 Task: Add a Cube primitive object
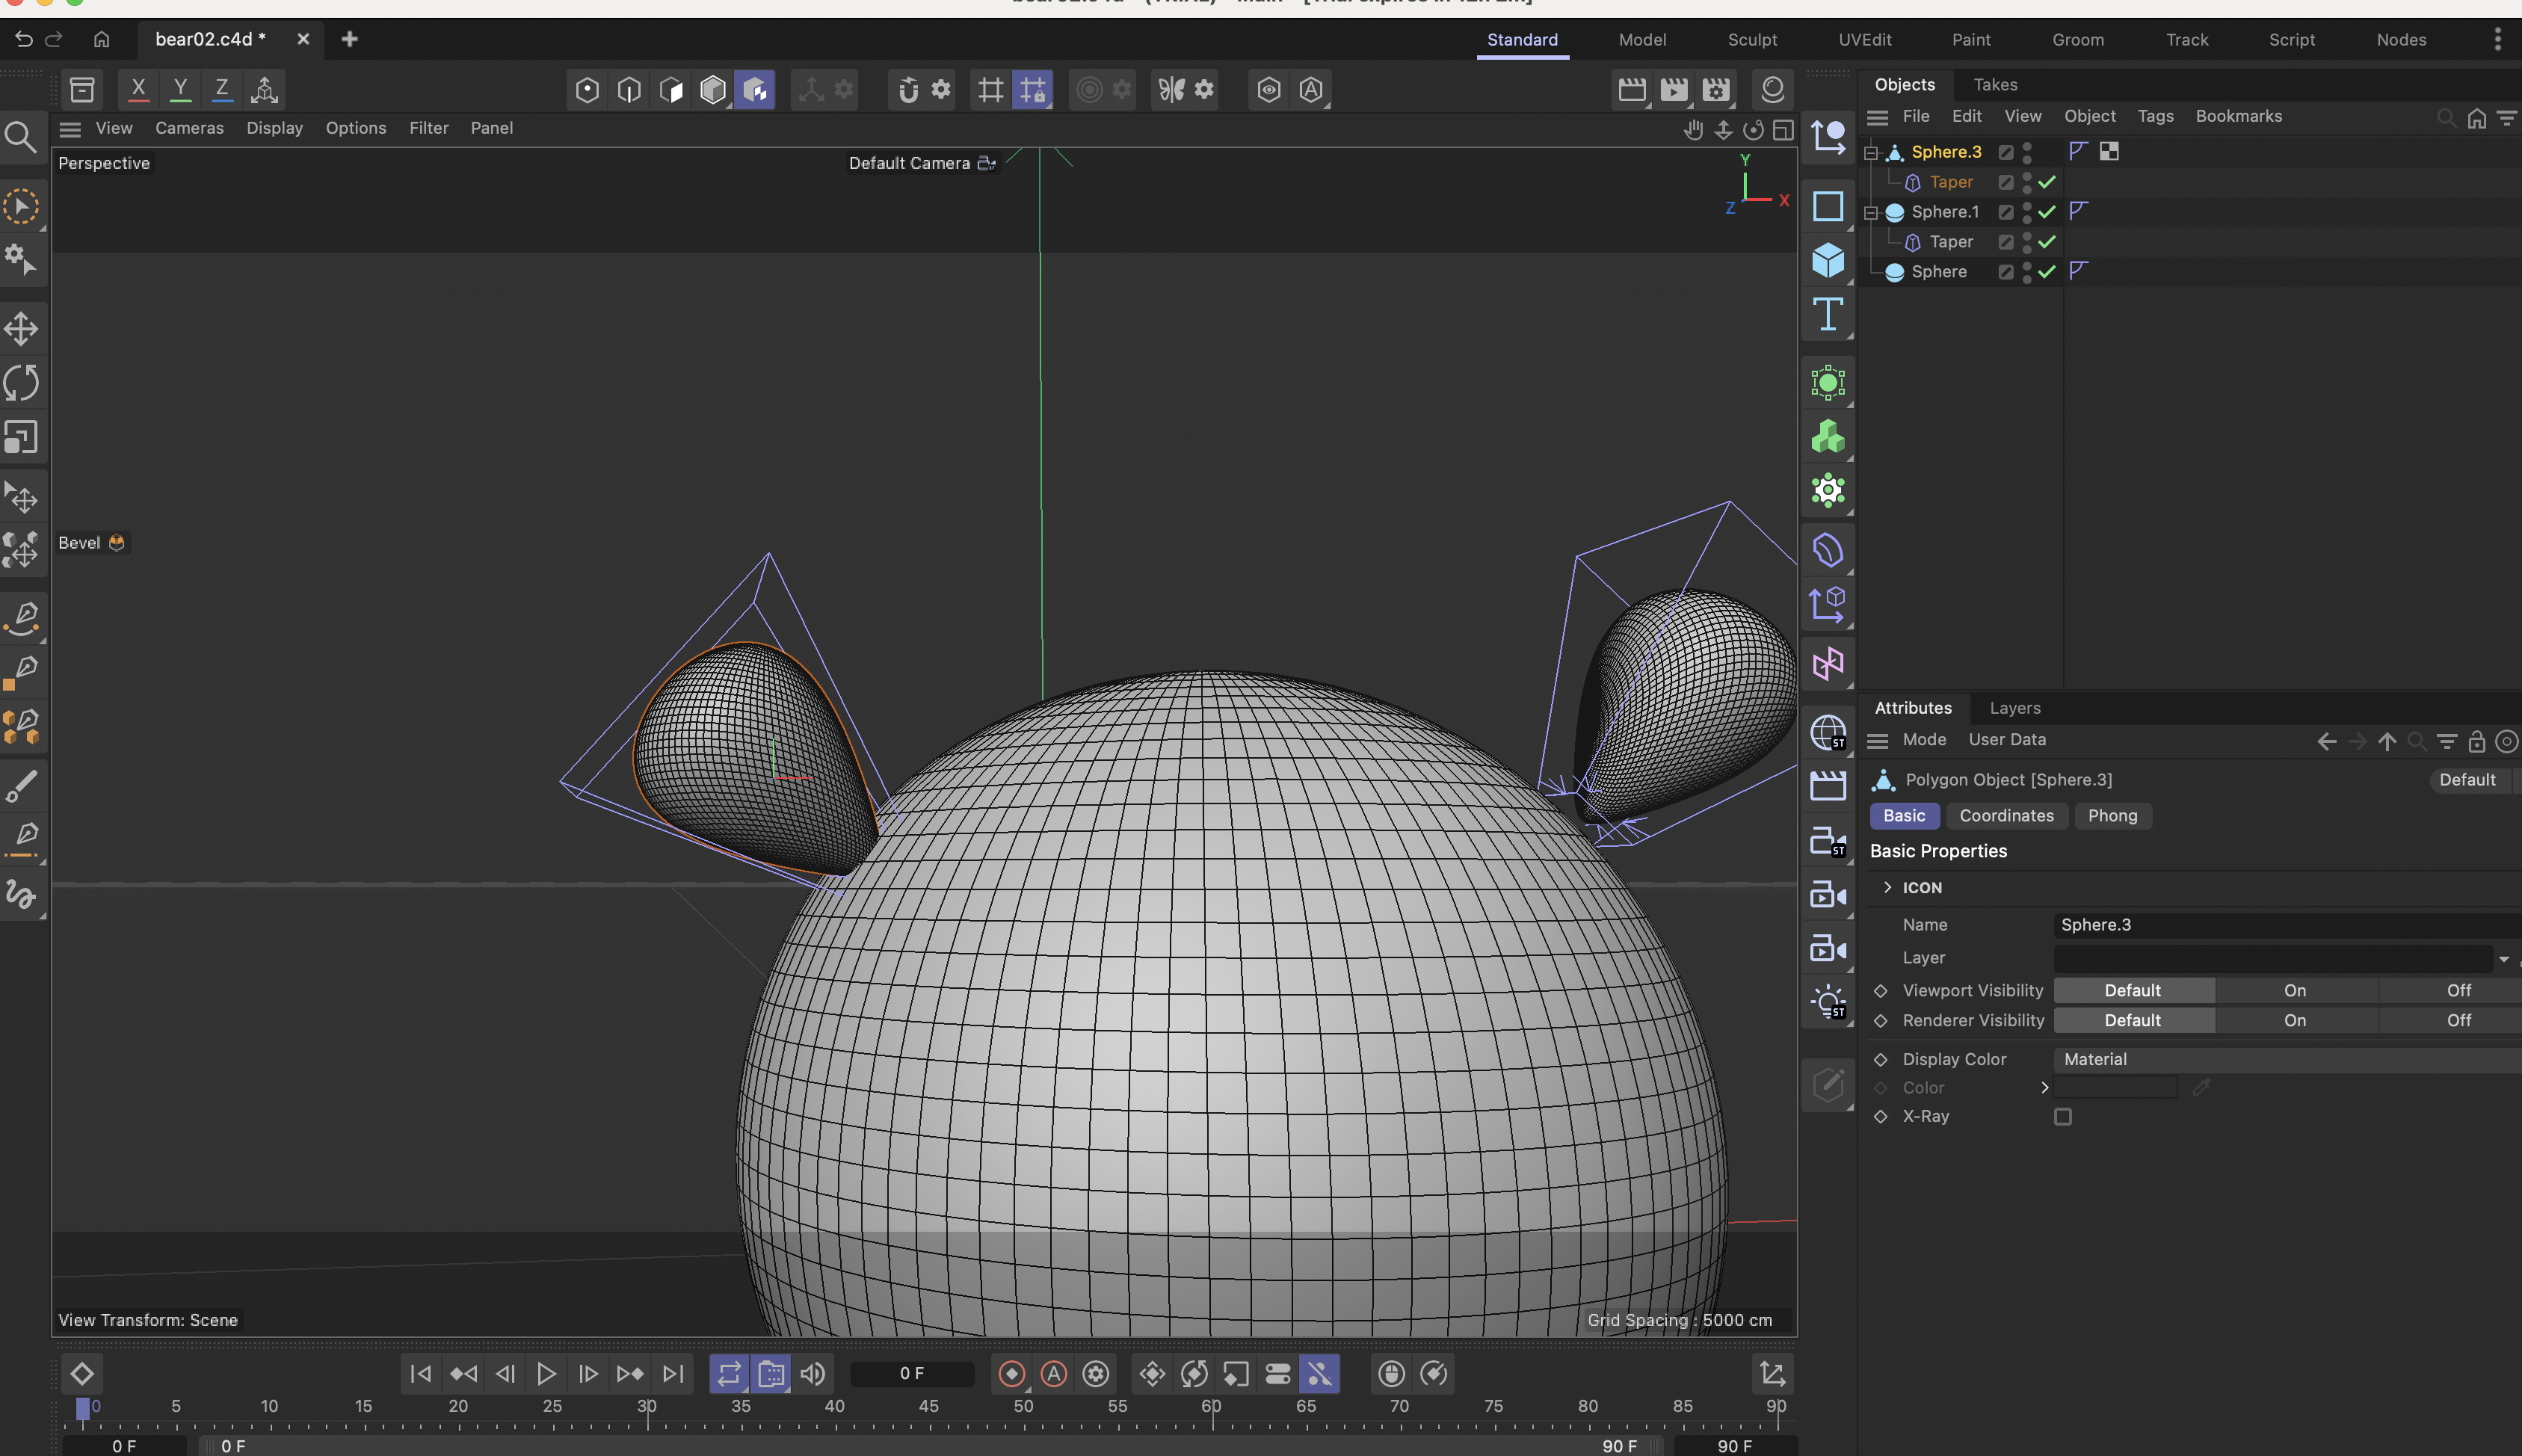coord(1827,260)
